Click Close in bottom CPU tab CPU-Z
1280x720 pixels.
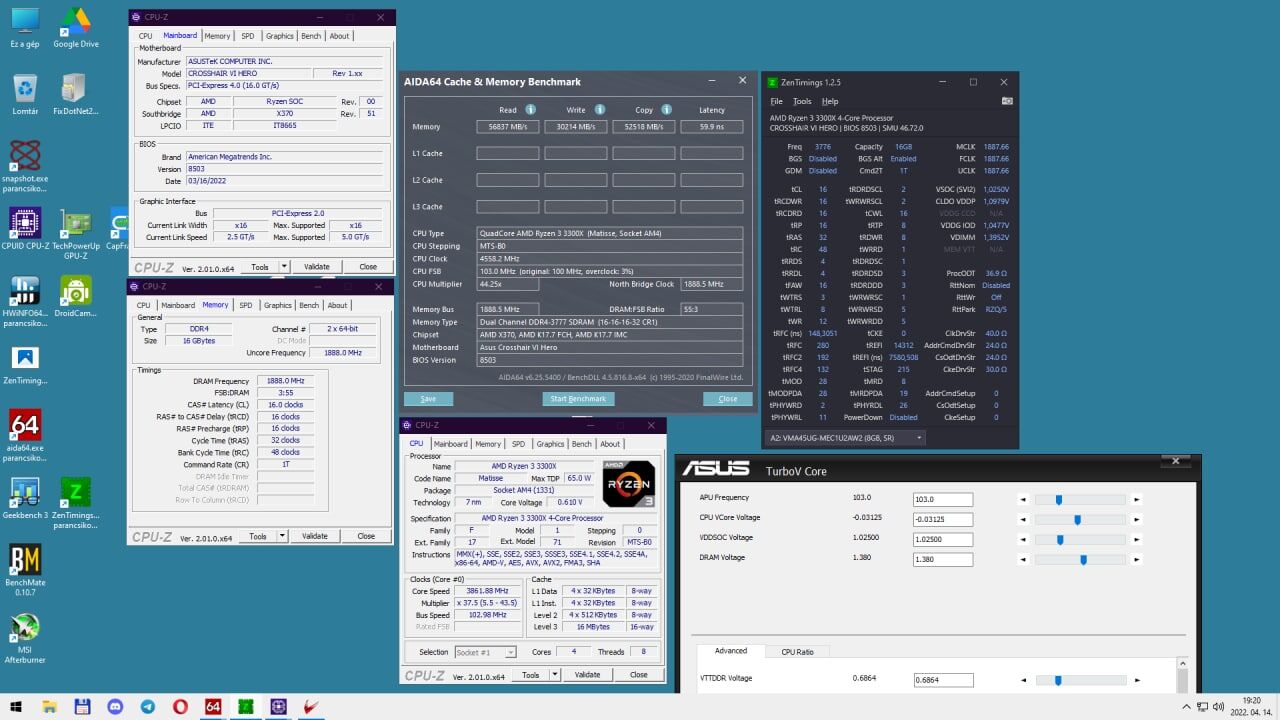coord(638,675)
